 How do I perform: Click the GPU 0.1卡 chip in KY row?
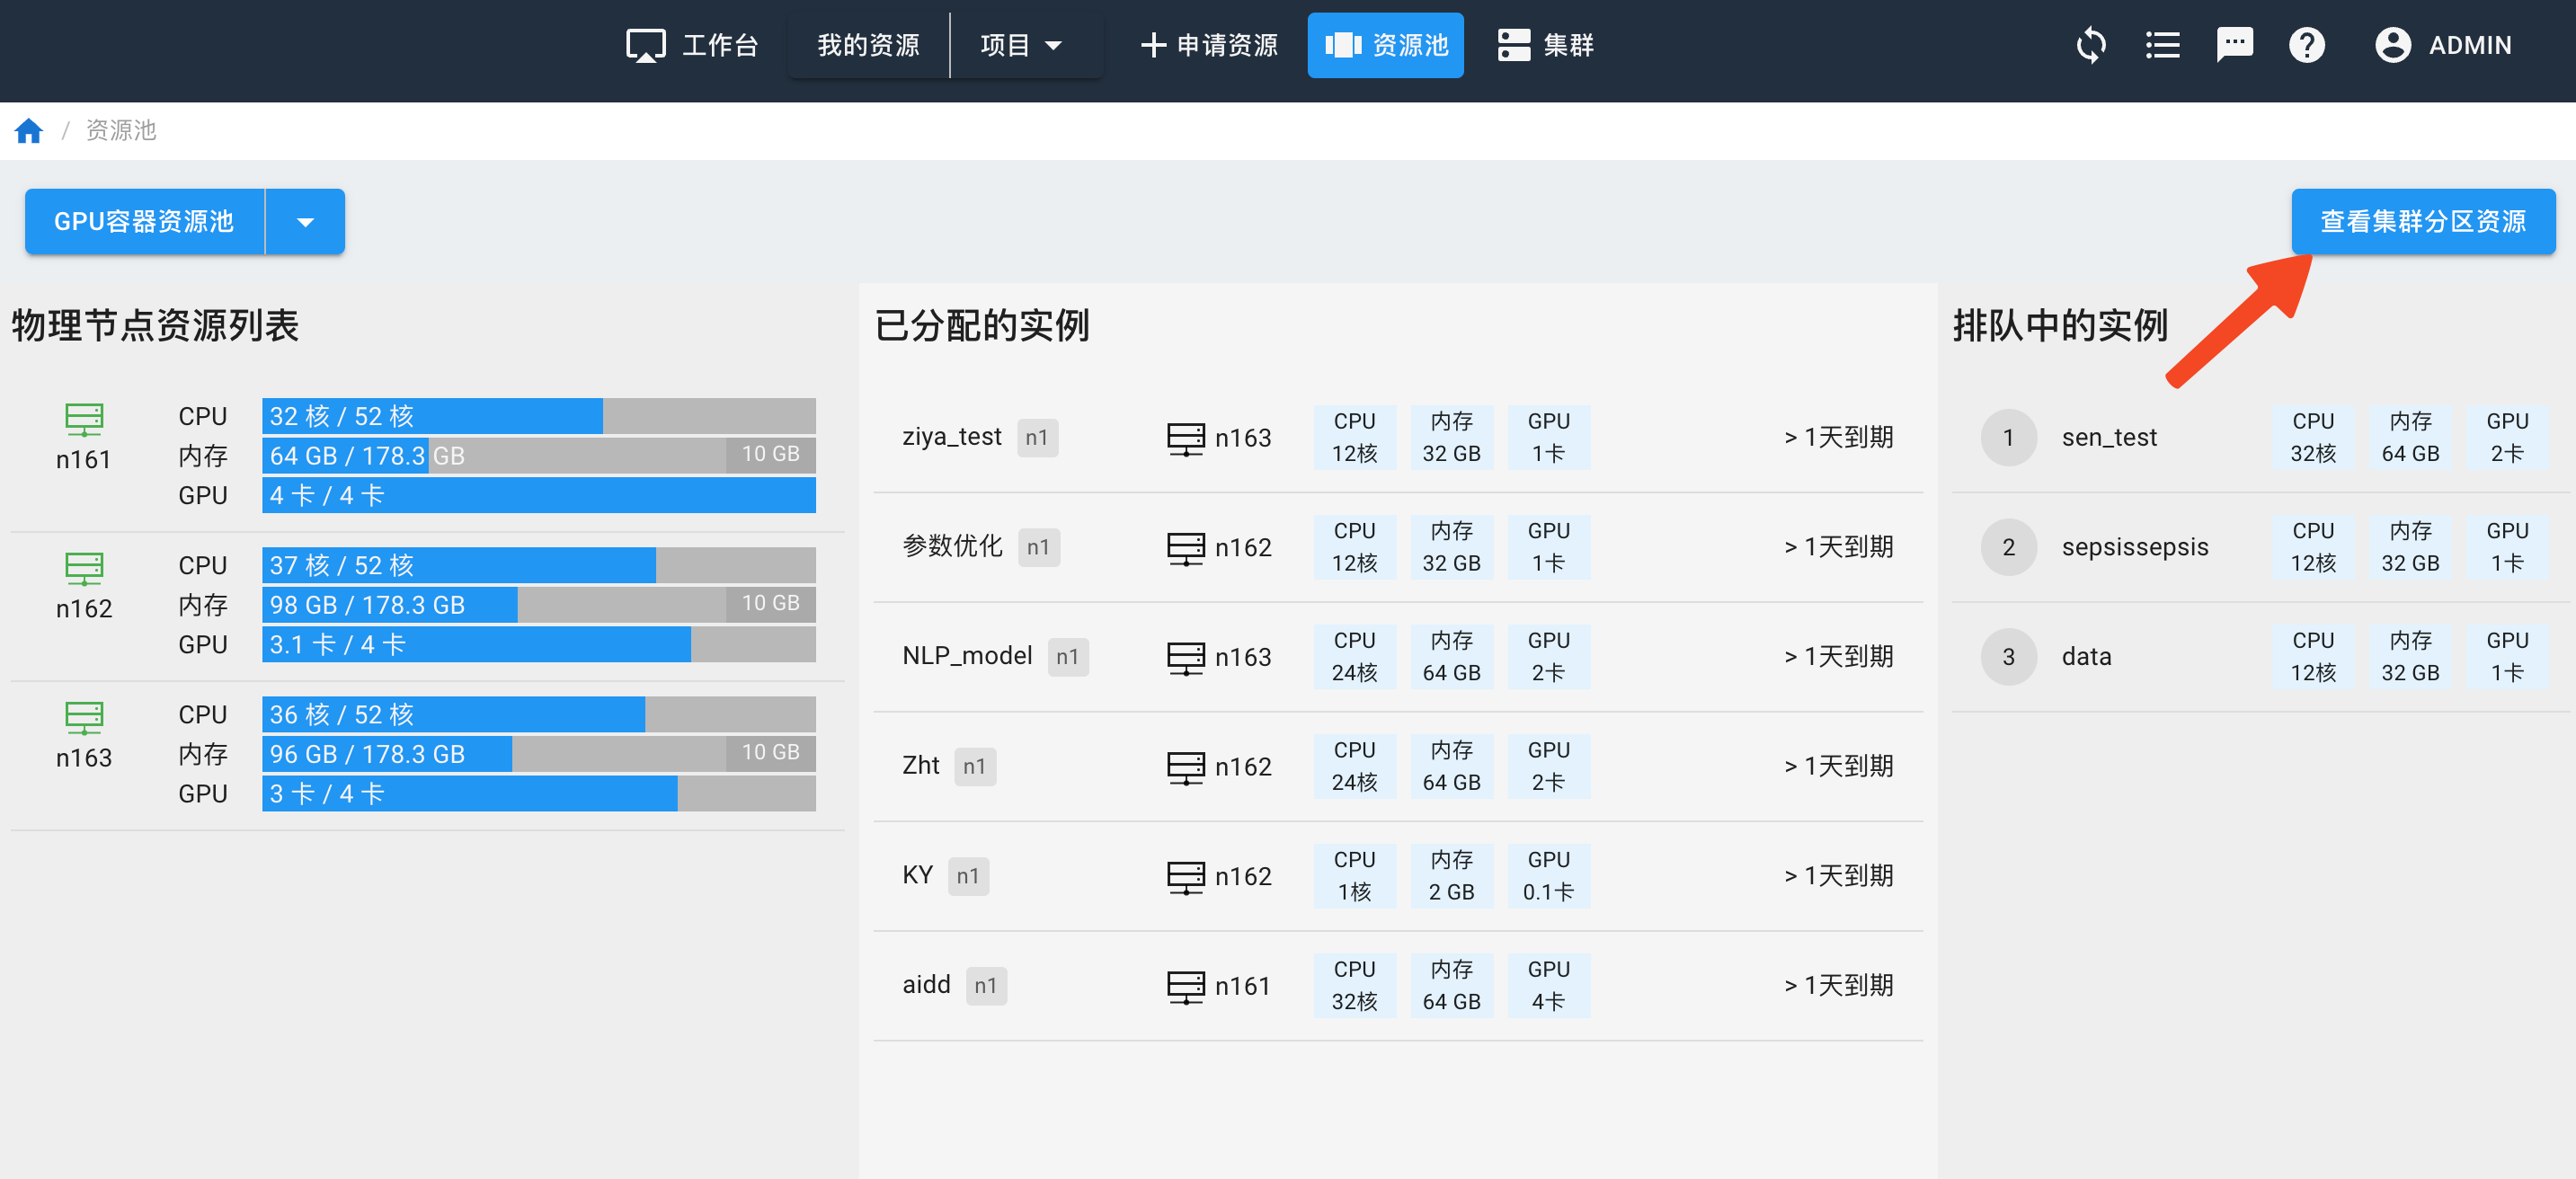tap(1548, 876)
